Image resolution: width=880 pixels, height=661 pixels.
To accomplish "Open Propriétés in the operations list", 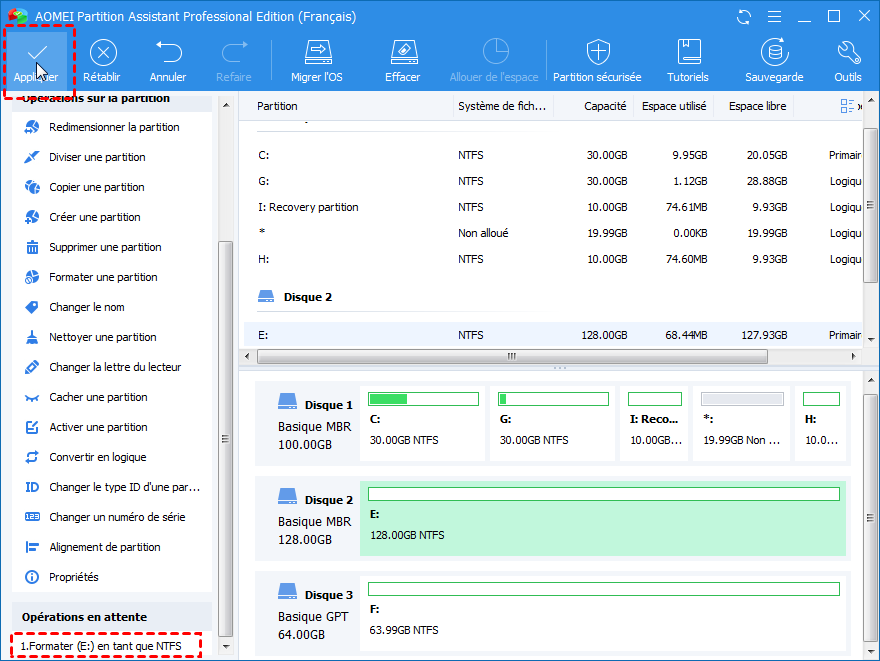I will pyautogui.click(x=74, y=577).
